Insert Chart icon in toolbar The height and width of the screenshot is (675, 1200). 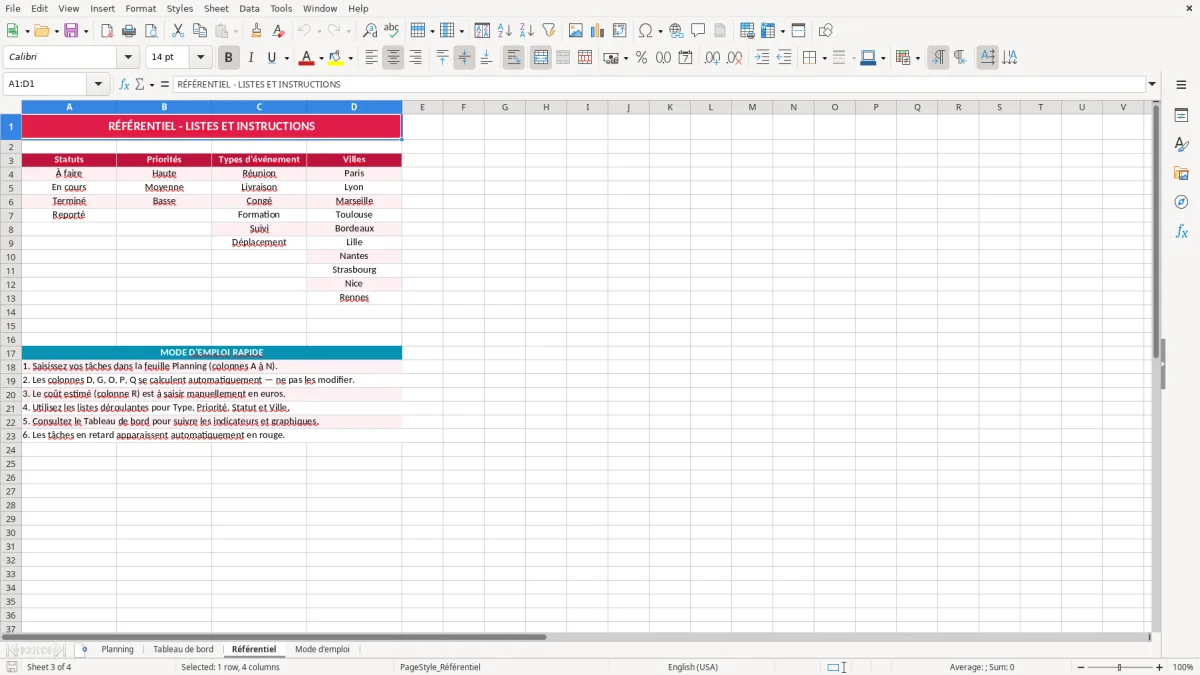pyautogui.click(x=598, y=31)
